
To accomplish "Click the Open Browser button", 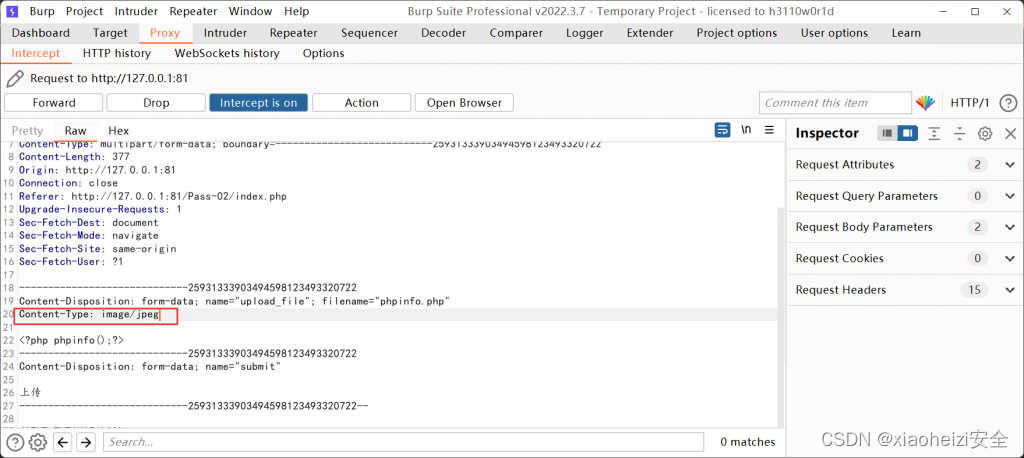I will coord(464,103).
